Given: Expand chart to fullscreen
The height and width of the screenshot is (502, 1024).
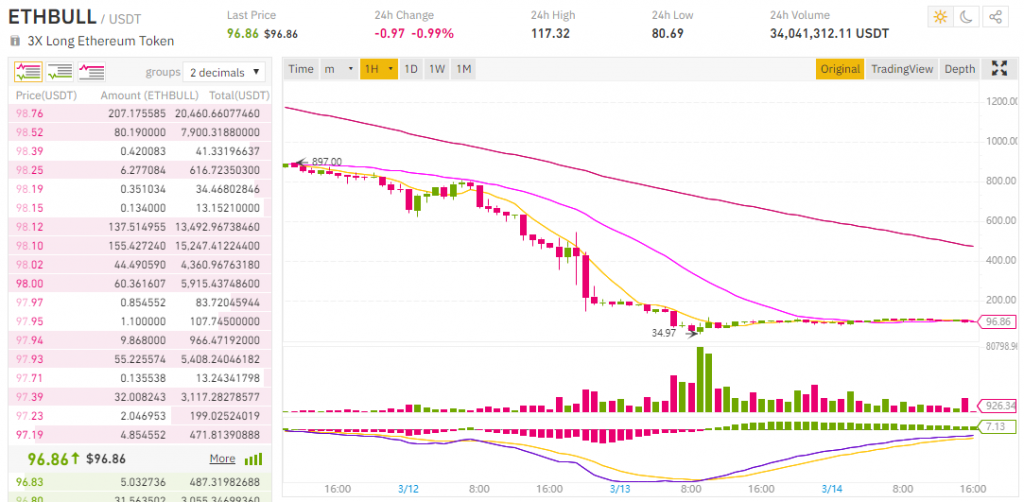Looking at the screenshot, I should coord(999,69).
